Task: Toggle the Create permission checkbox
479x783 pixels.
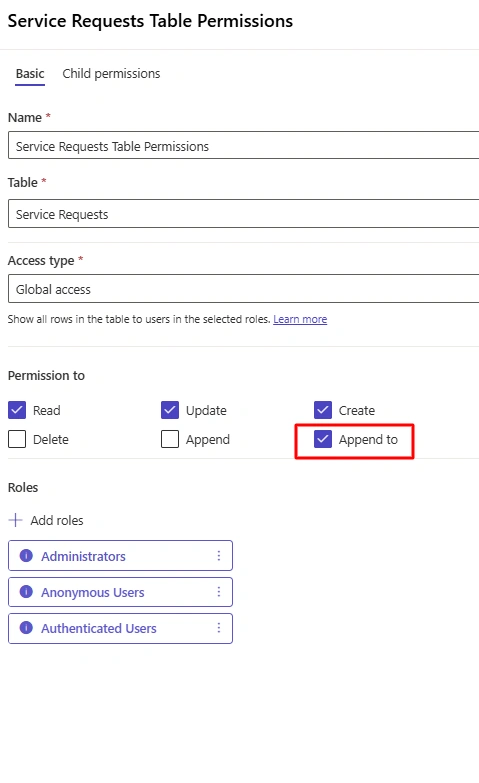Action: [x=323, y=410]
